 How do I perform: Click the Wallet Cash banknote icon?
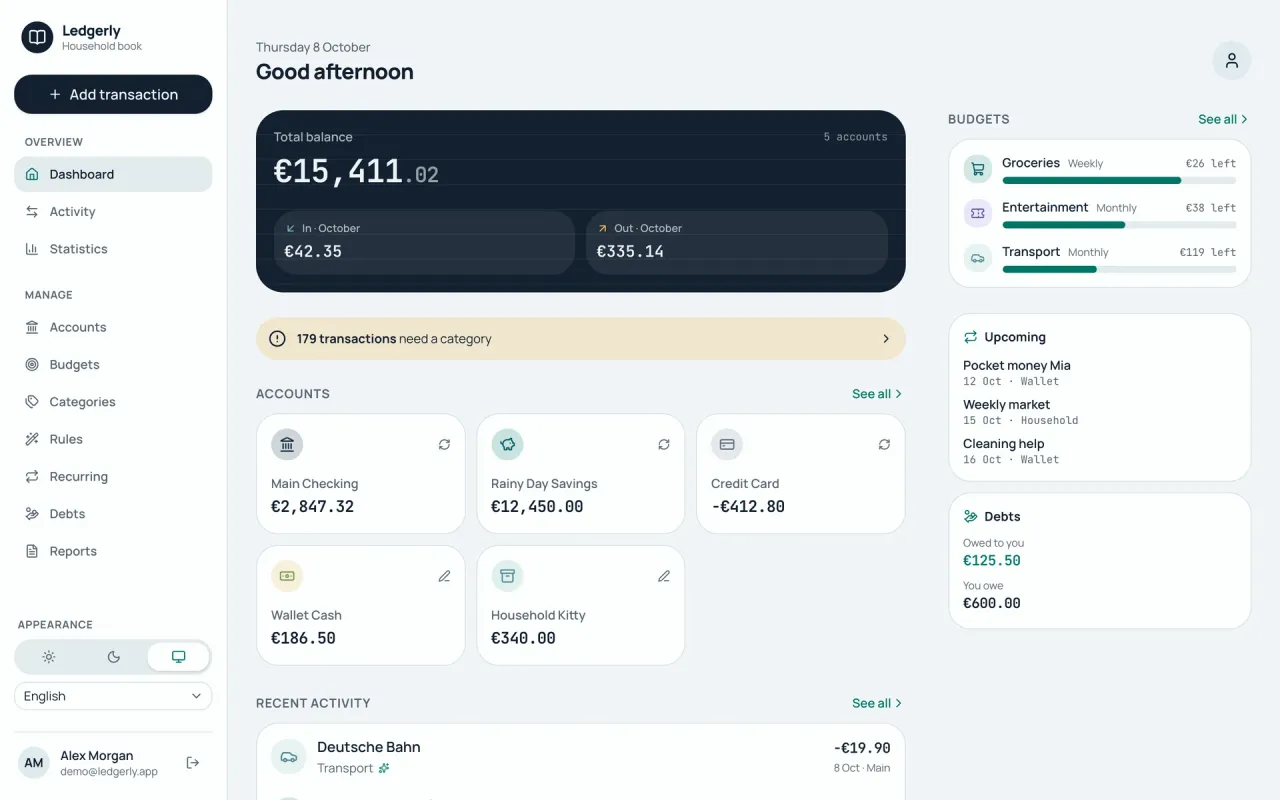287,576
